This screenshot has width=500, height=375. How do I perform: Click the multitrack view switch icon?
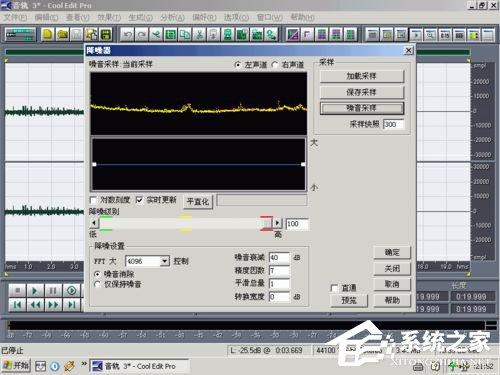coord(20,35)
